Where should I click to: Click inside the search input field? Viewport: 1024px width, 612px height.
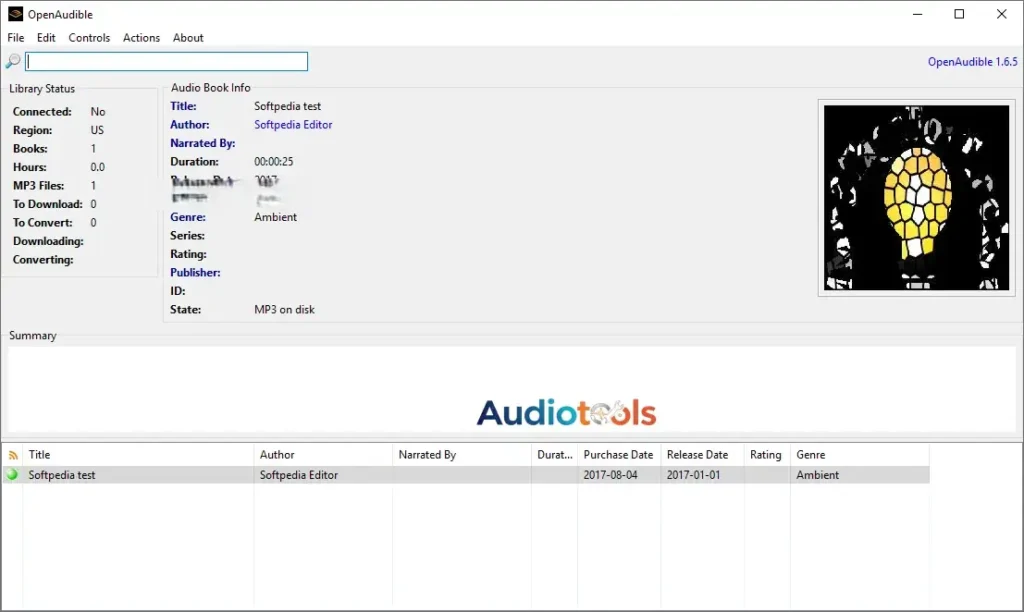click(165, 61)
